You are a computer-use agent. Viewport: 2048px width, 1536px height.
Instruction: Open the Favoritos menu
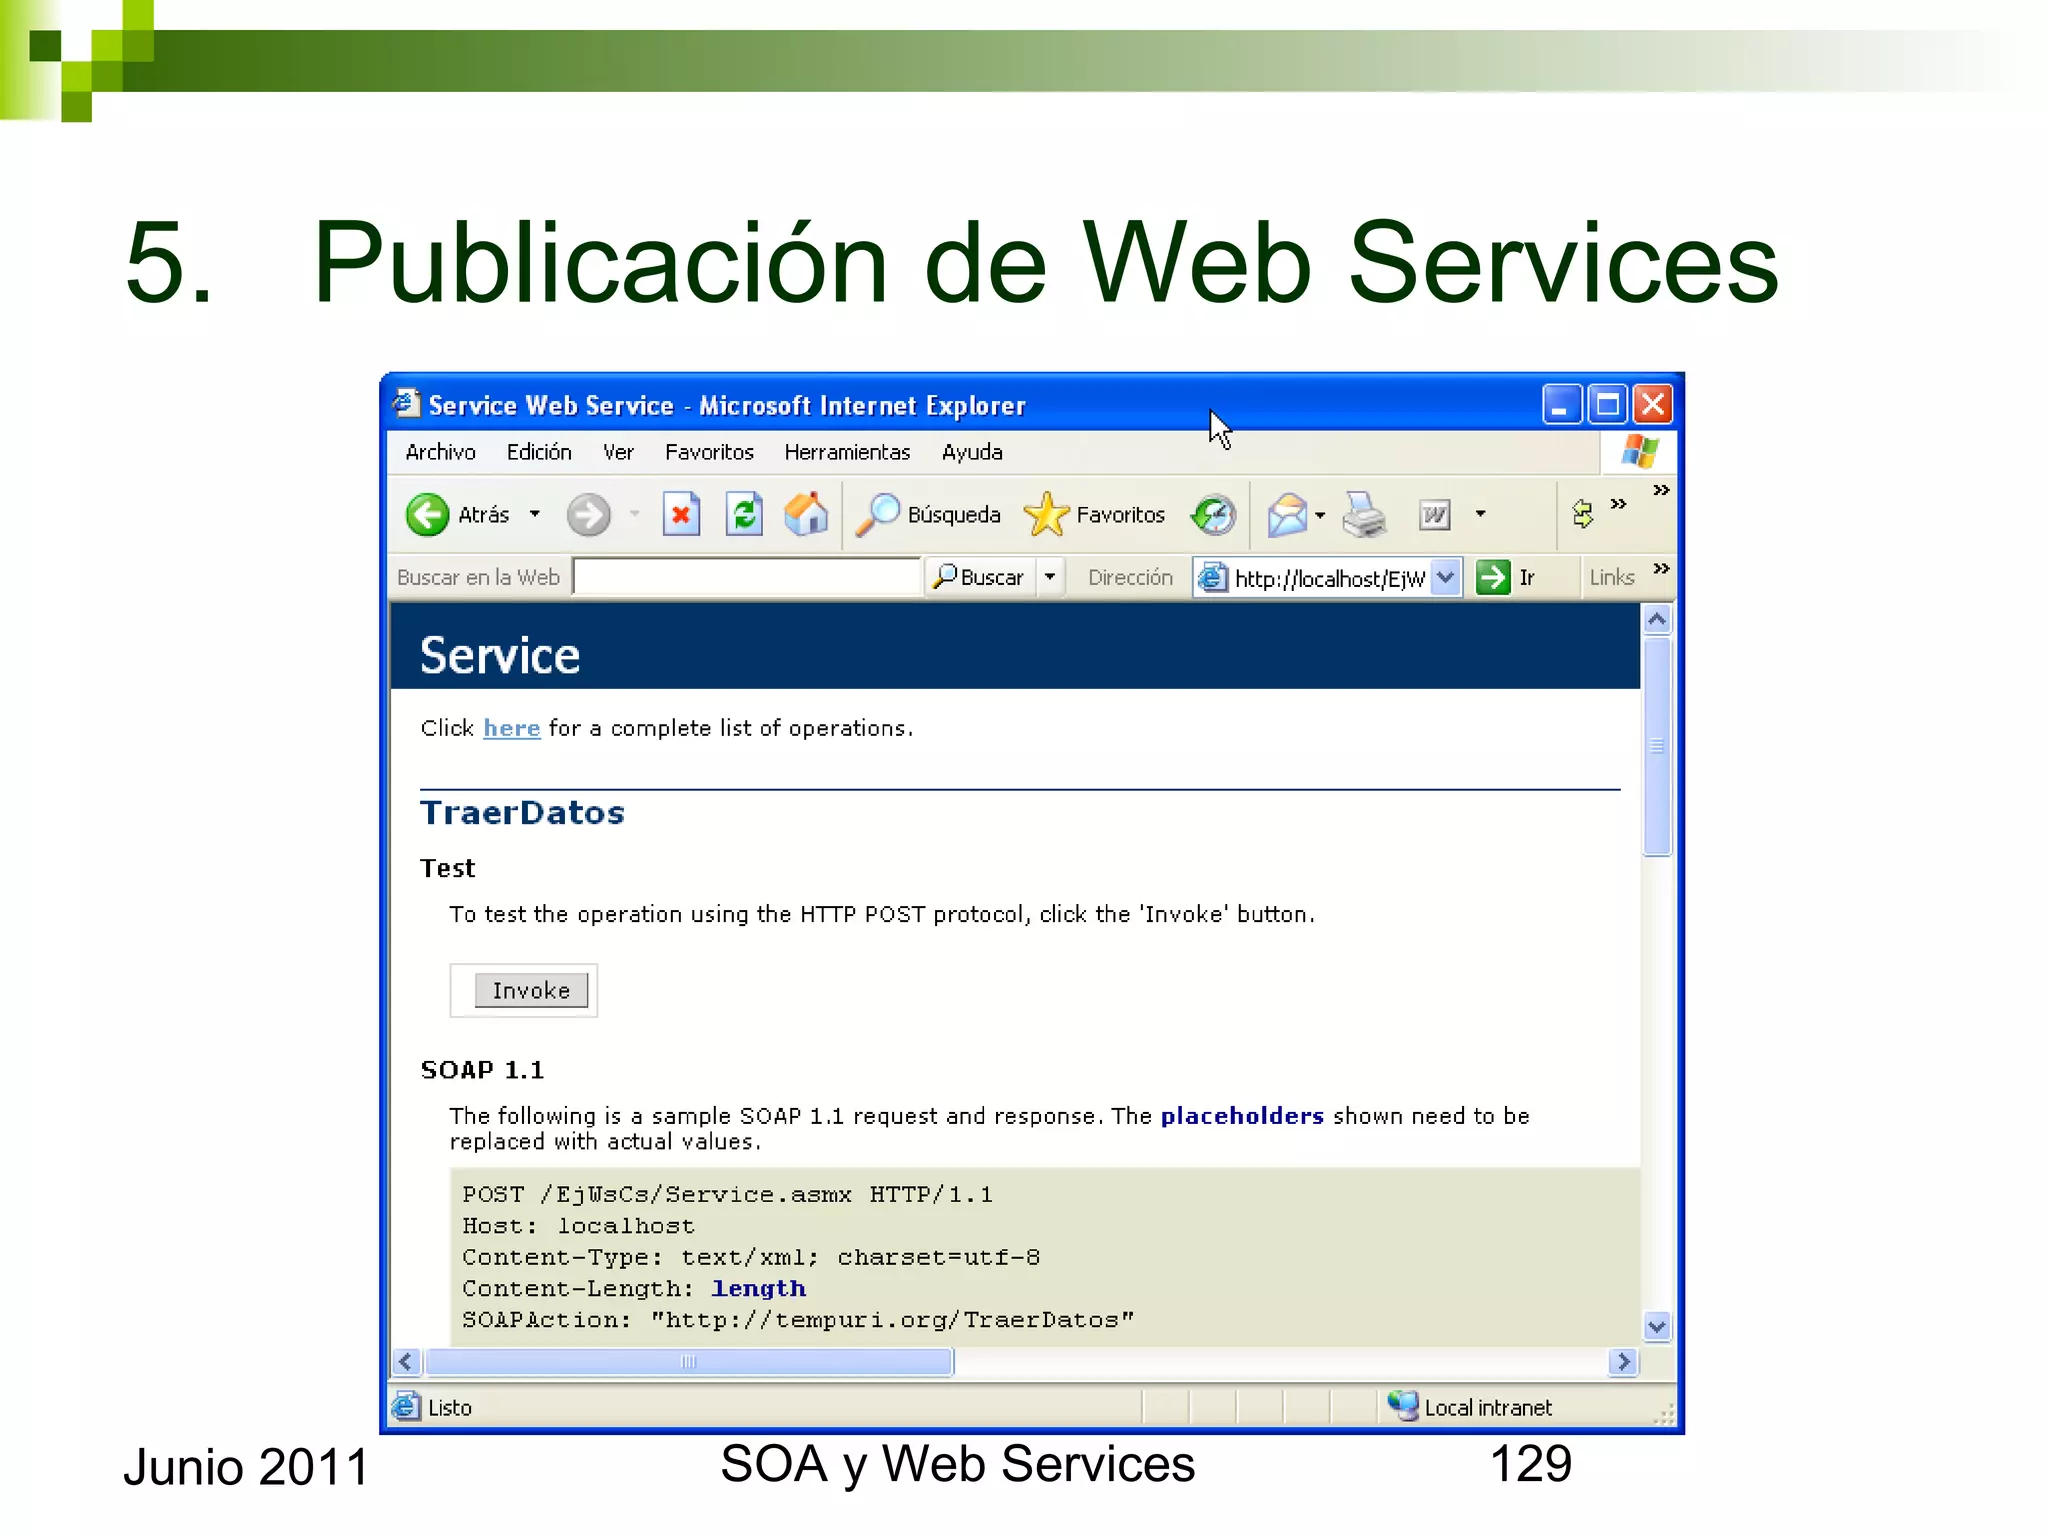[x=709, y=452]
